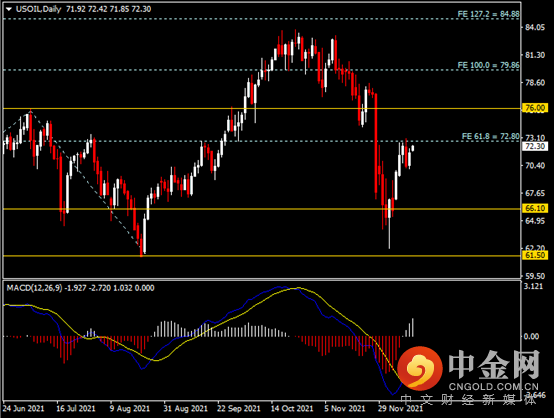This screenshot has width=554, height=418.
Task: Select the 5 Nov 2021 date label
Action: [344, 409]
